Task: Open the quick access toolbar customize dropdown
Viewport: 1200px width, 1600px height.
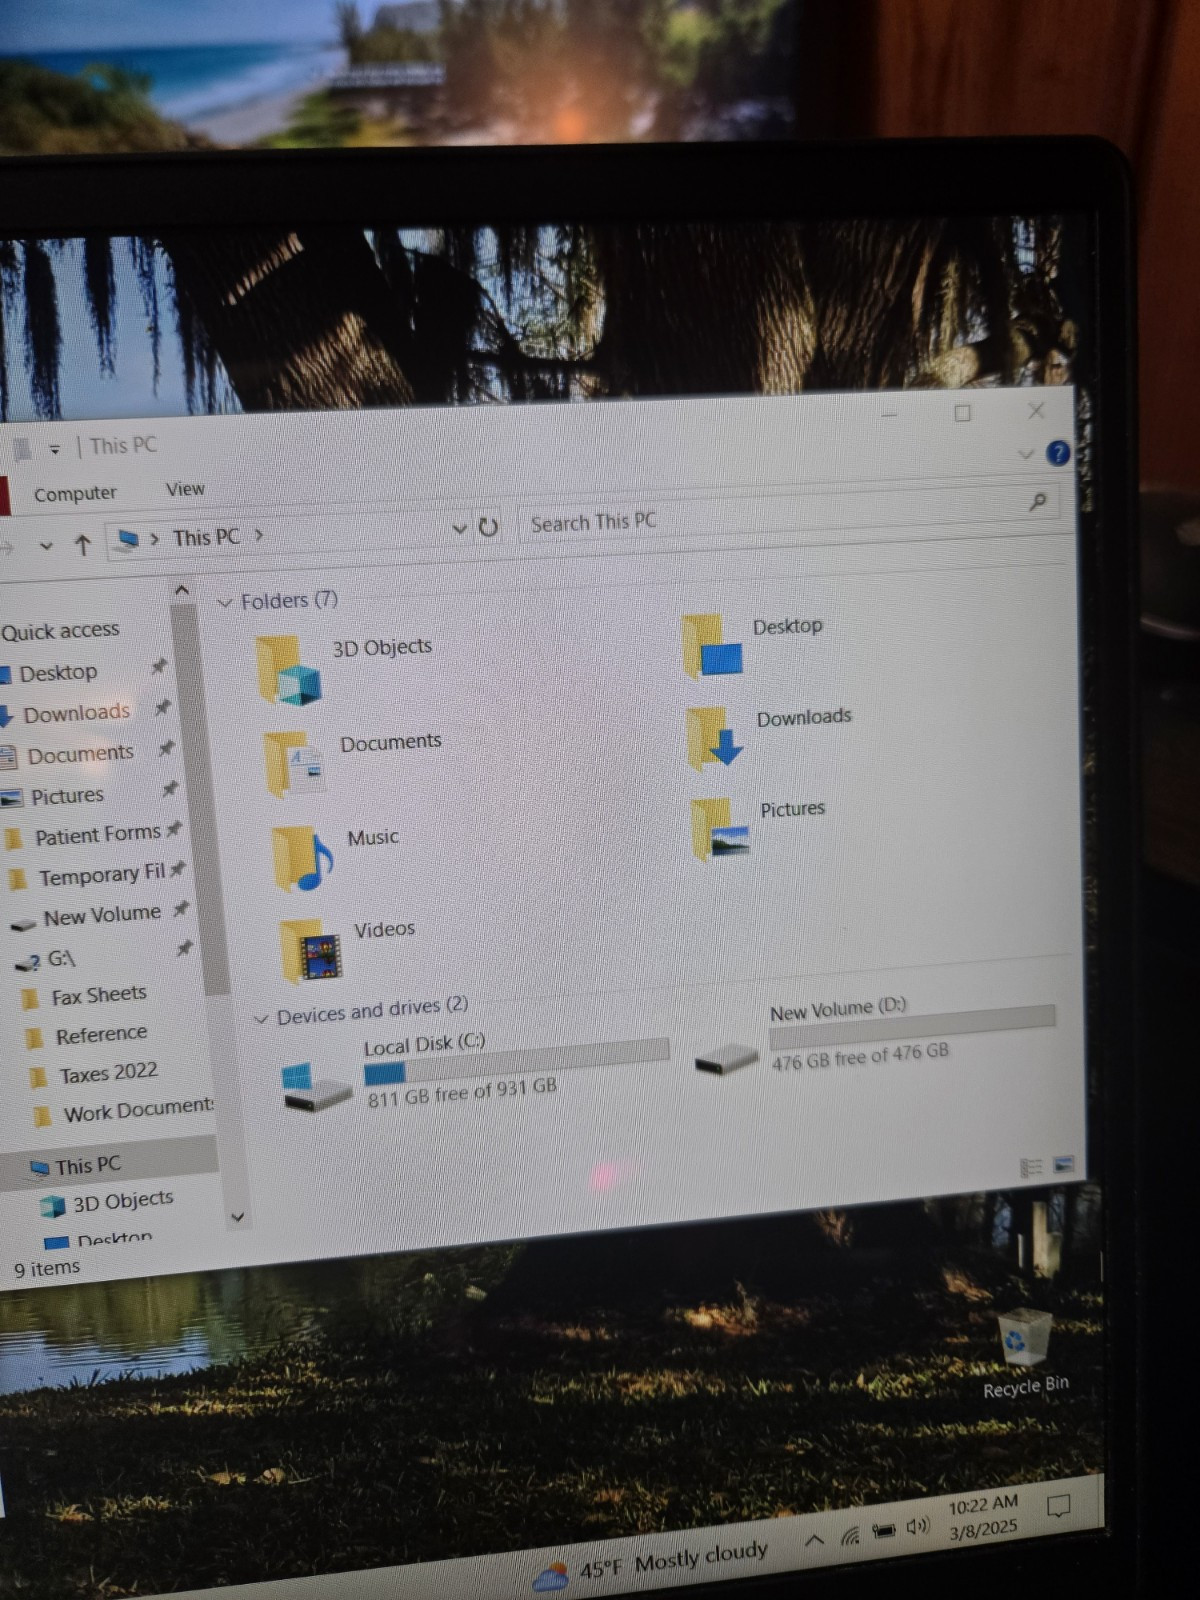Action: click(x=54, y=449)
